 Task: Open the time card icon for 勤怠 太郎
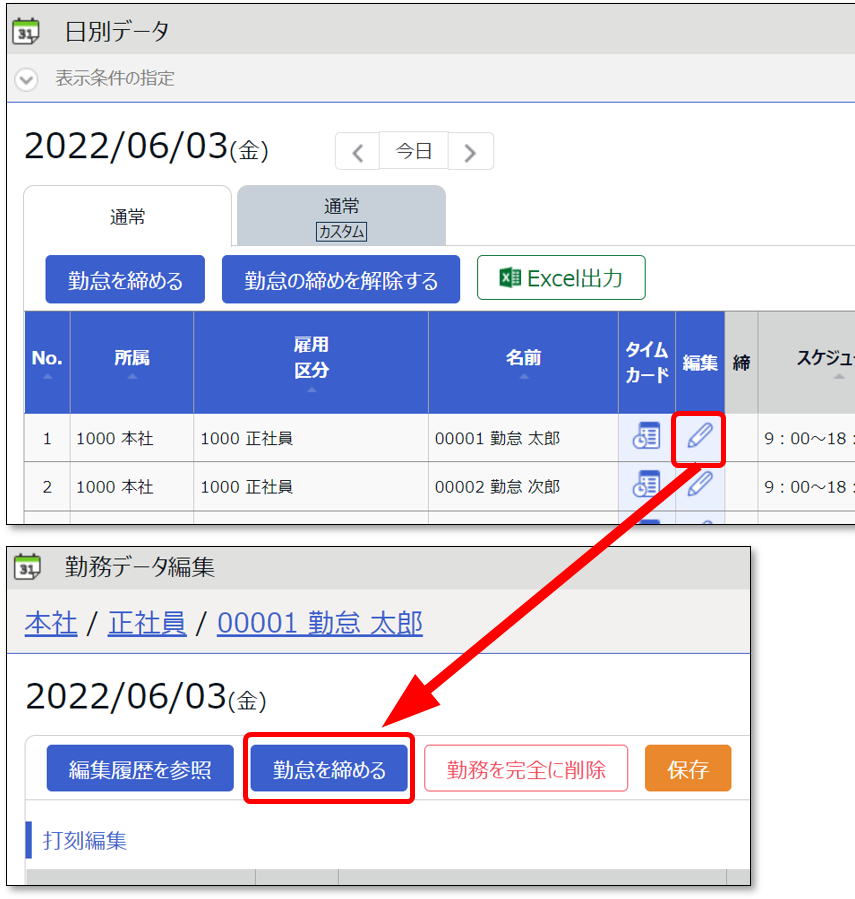[x=647, y=437]
